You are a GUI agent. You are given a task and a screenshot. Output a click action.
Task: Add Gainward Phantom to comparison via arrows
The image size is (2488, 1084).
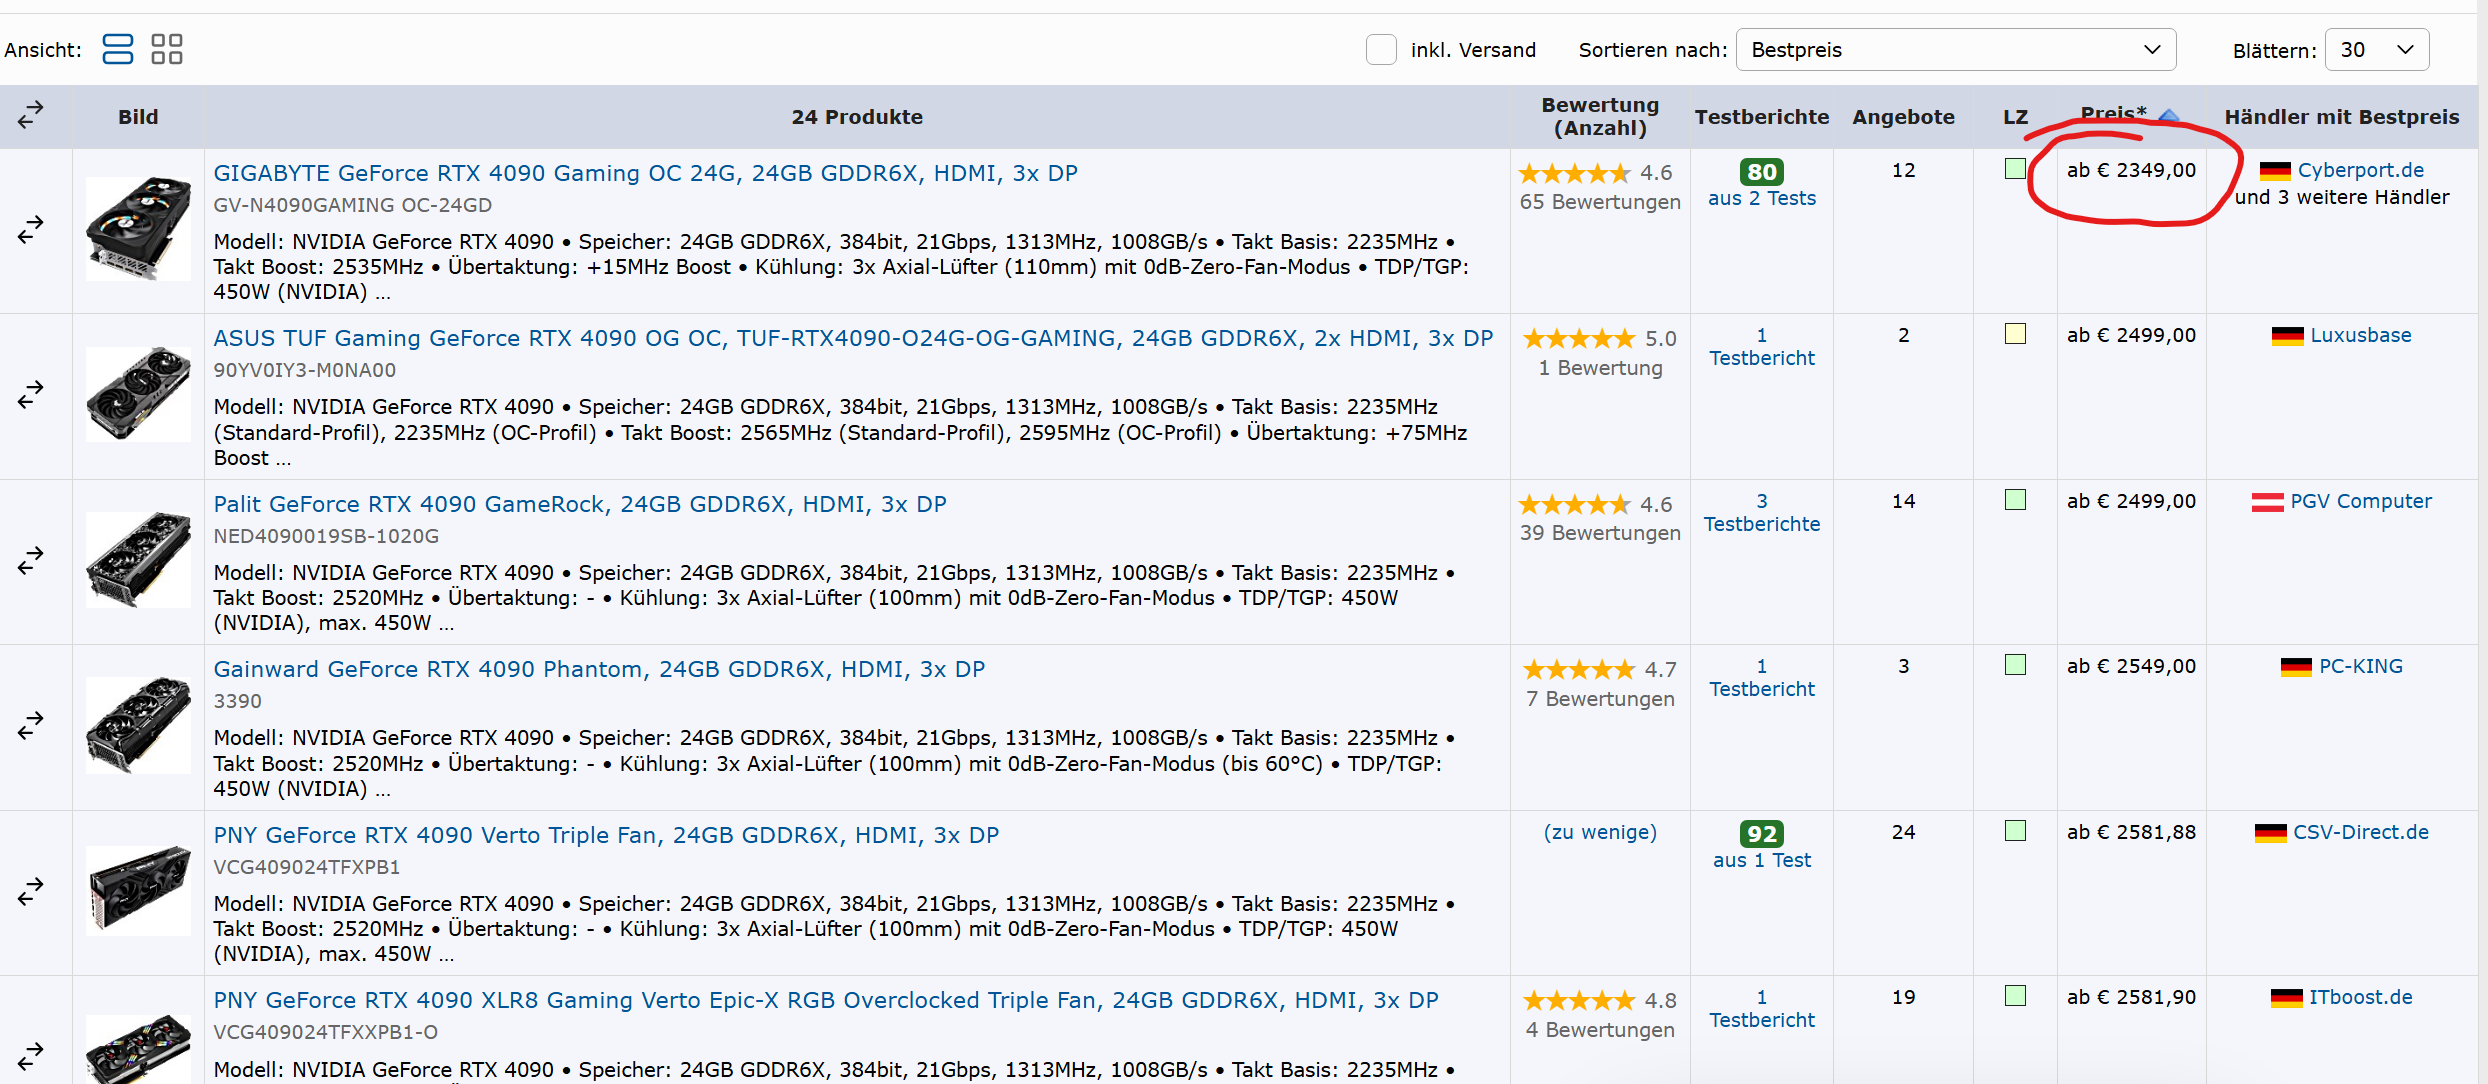(x=31, y=726)
